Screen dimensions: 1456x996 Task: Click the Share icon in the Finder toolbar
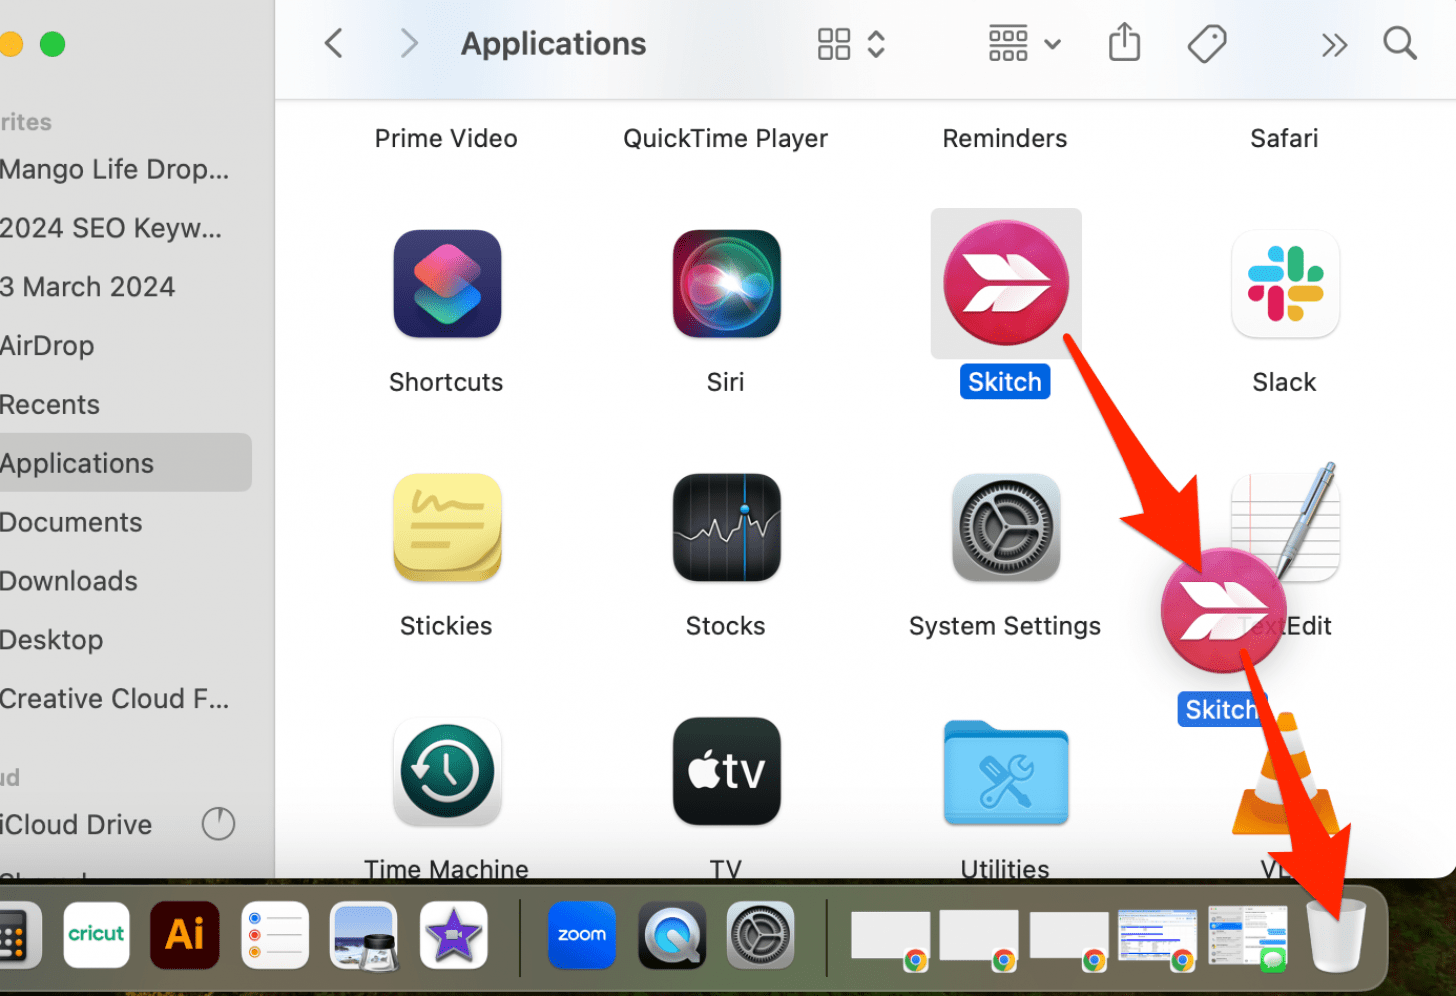pos(1124,43)
